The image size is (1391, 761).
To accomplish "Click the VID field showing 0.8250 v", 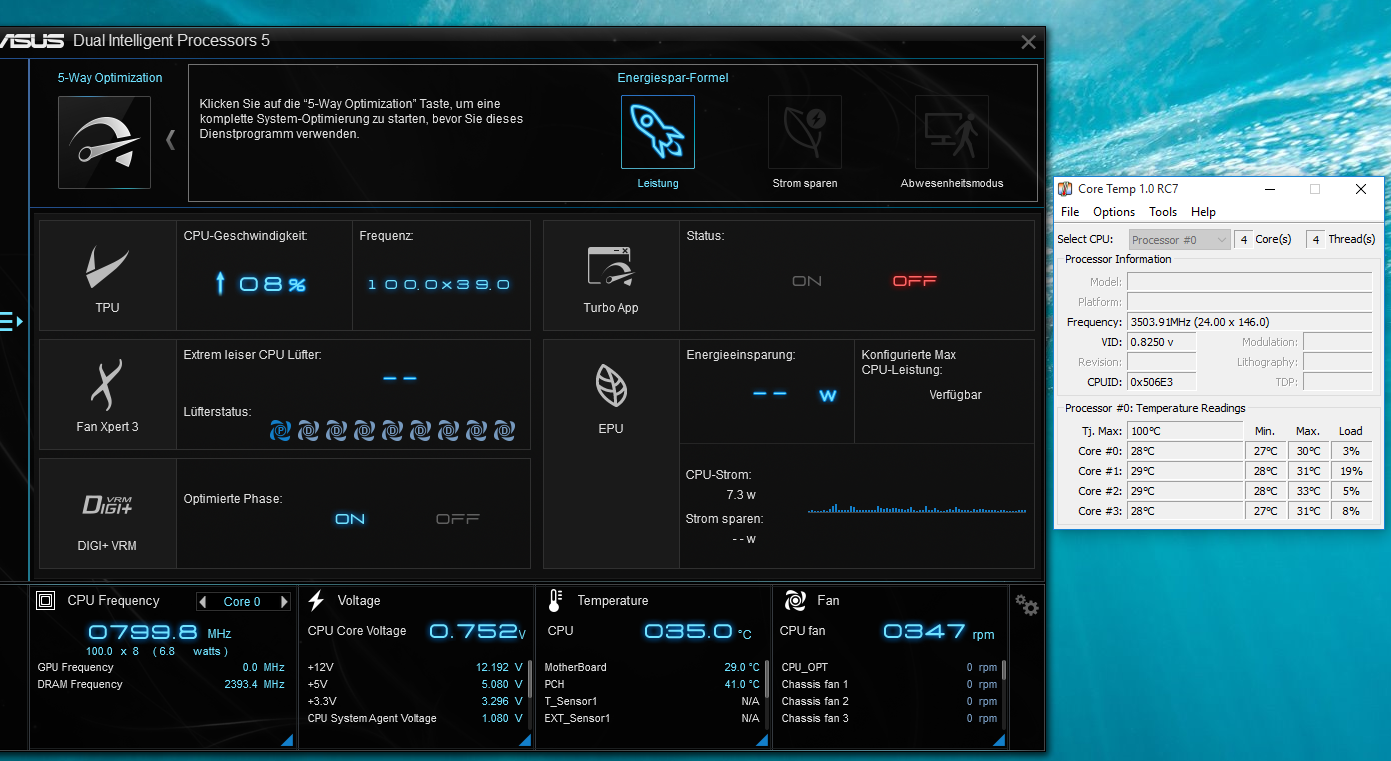I will pos(1162,342).
